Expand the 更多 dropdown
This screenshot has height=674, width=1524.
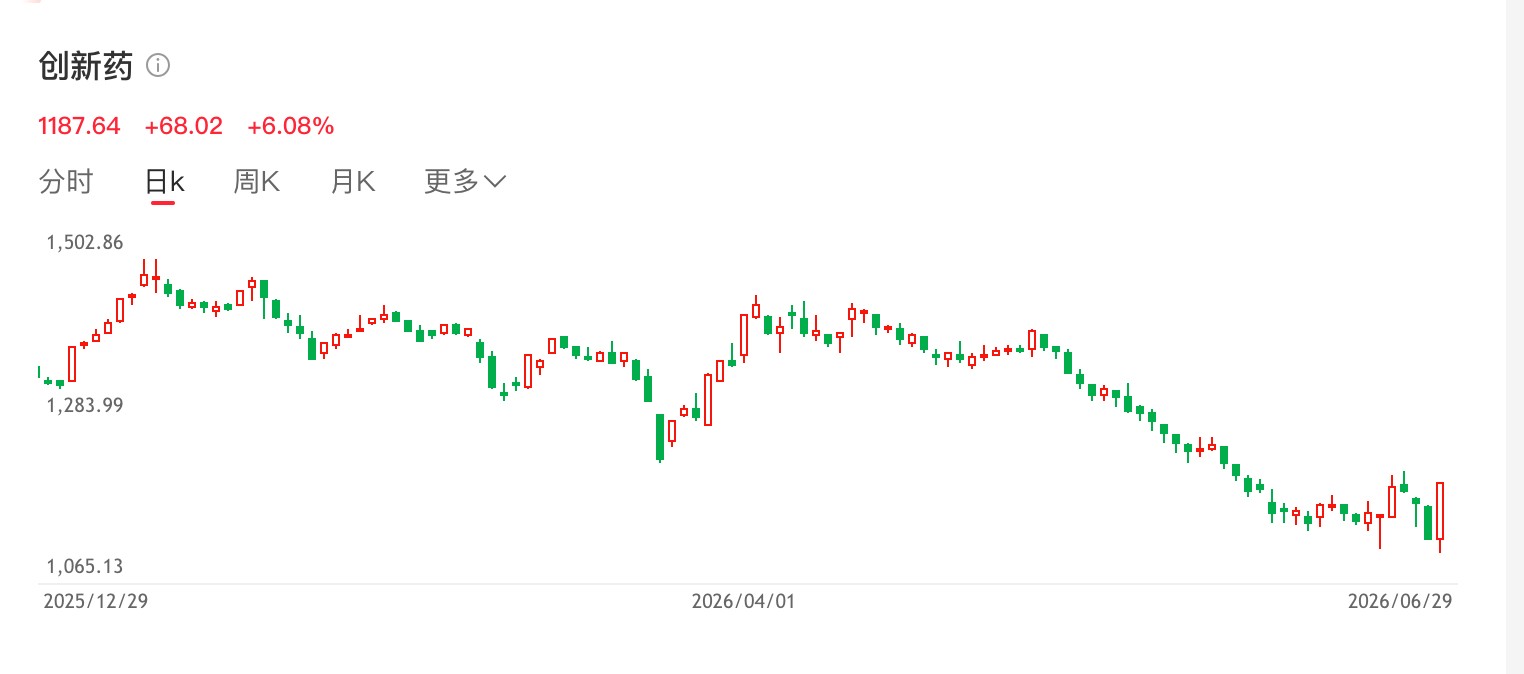(466, 182)
